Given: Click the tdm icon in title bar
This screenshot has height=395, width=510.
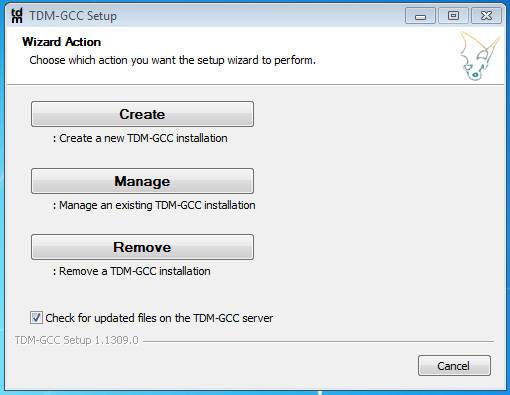Looking at the screenshot, I should tap(17, 16).
